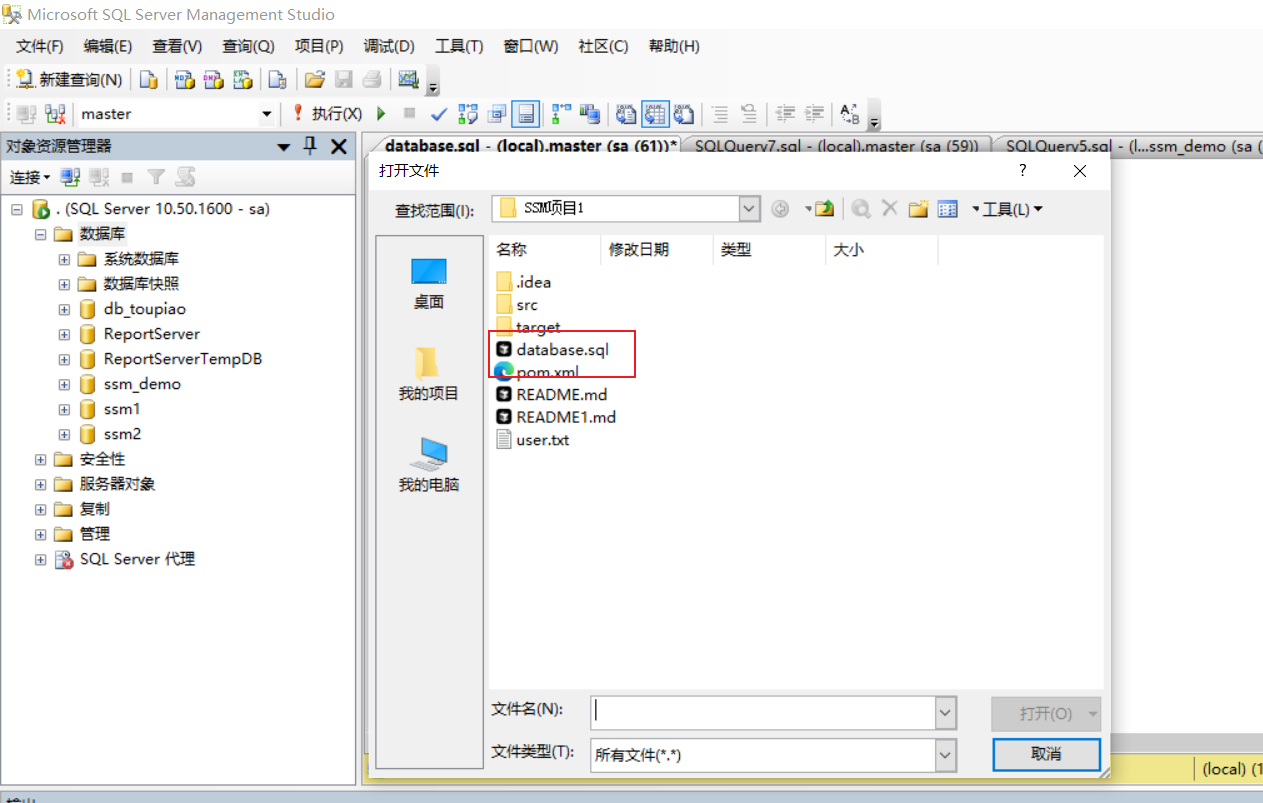The width and height of the screenshot is (1263, 803).
Task: Click the decrease indent icon
Action: (x=786, y=114)
